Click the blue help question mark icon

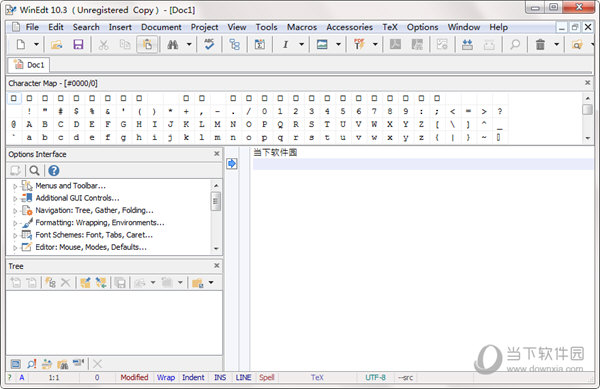click(54, 171)
